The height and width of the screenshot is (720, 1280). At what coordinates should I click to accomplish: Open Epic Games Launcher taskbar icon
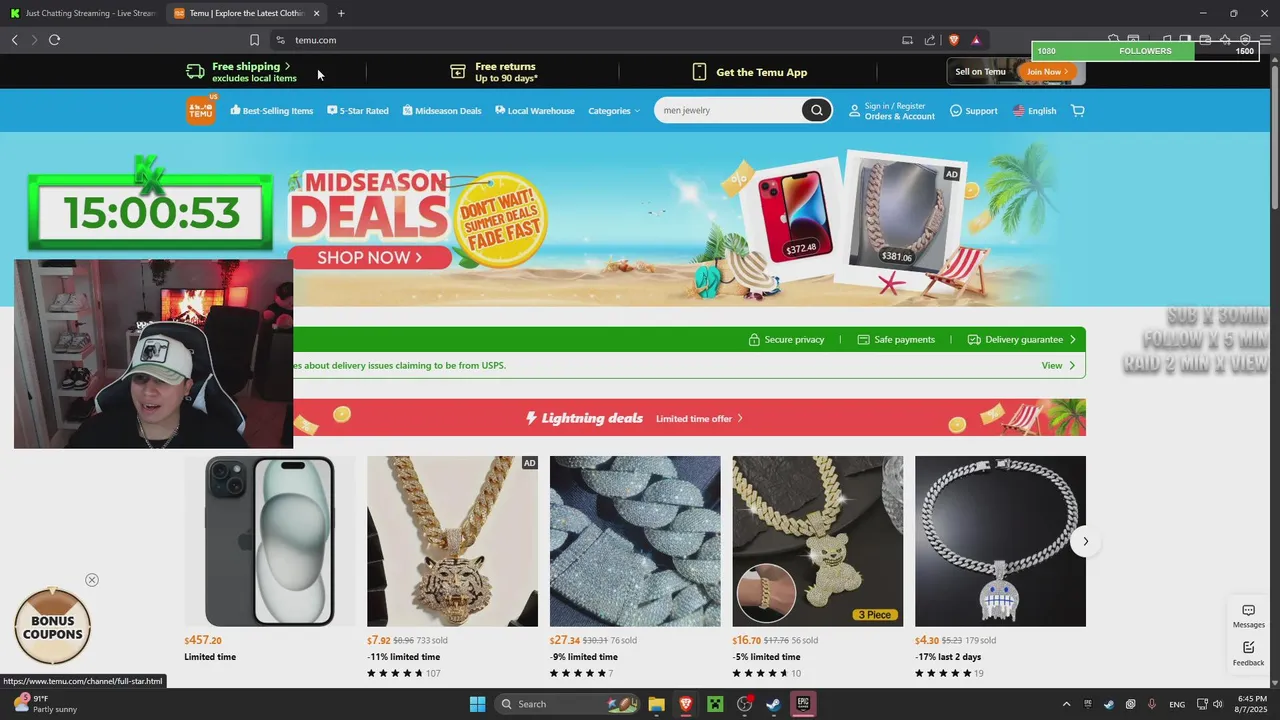coord(803,704)
